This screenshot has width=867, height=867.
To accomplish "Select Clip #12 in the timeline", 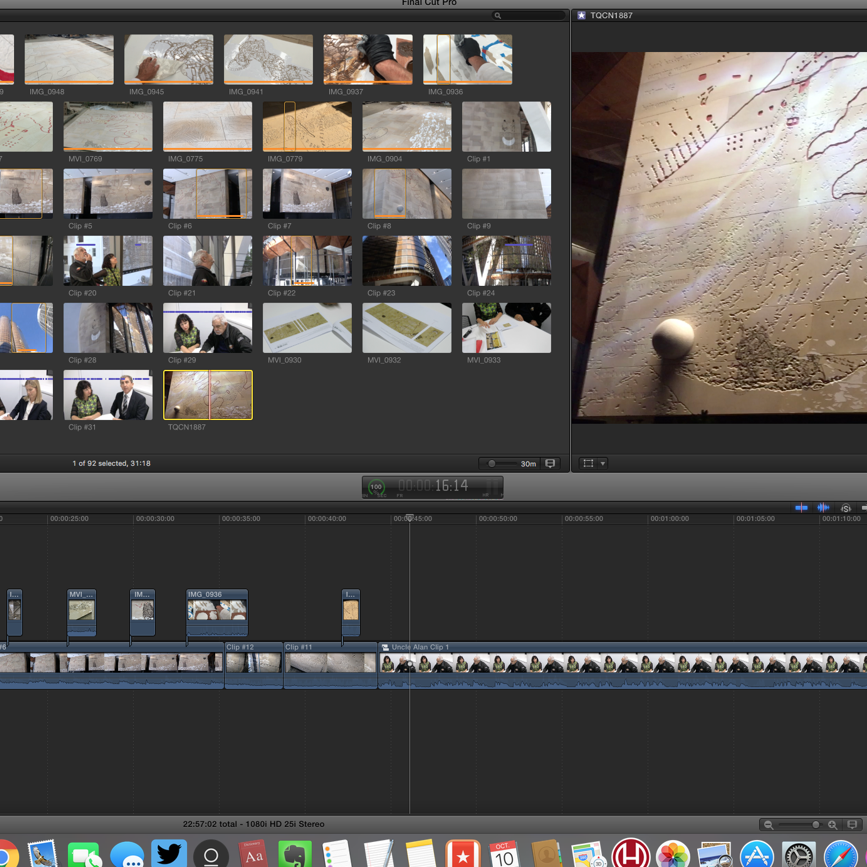I will [x=254, y=665].
